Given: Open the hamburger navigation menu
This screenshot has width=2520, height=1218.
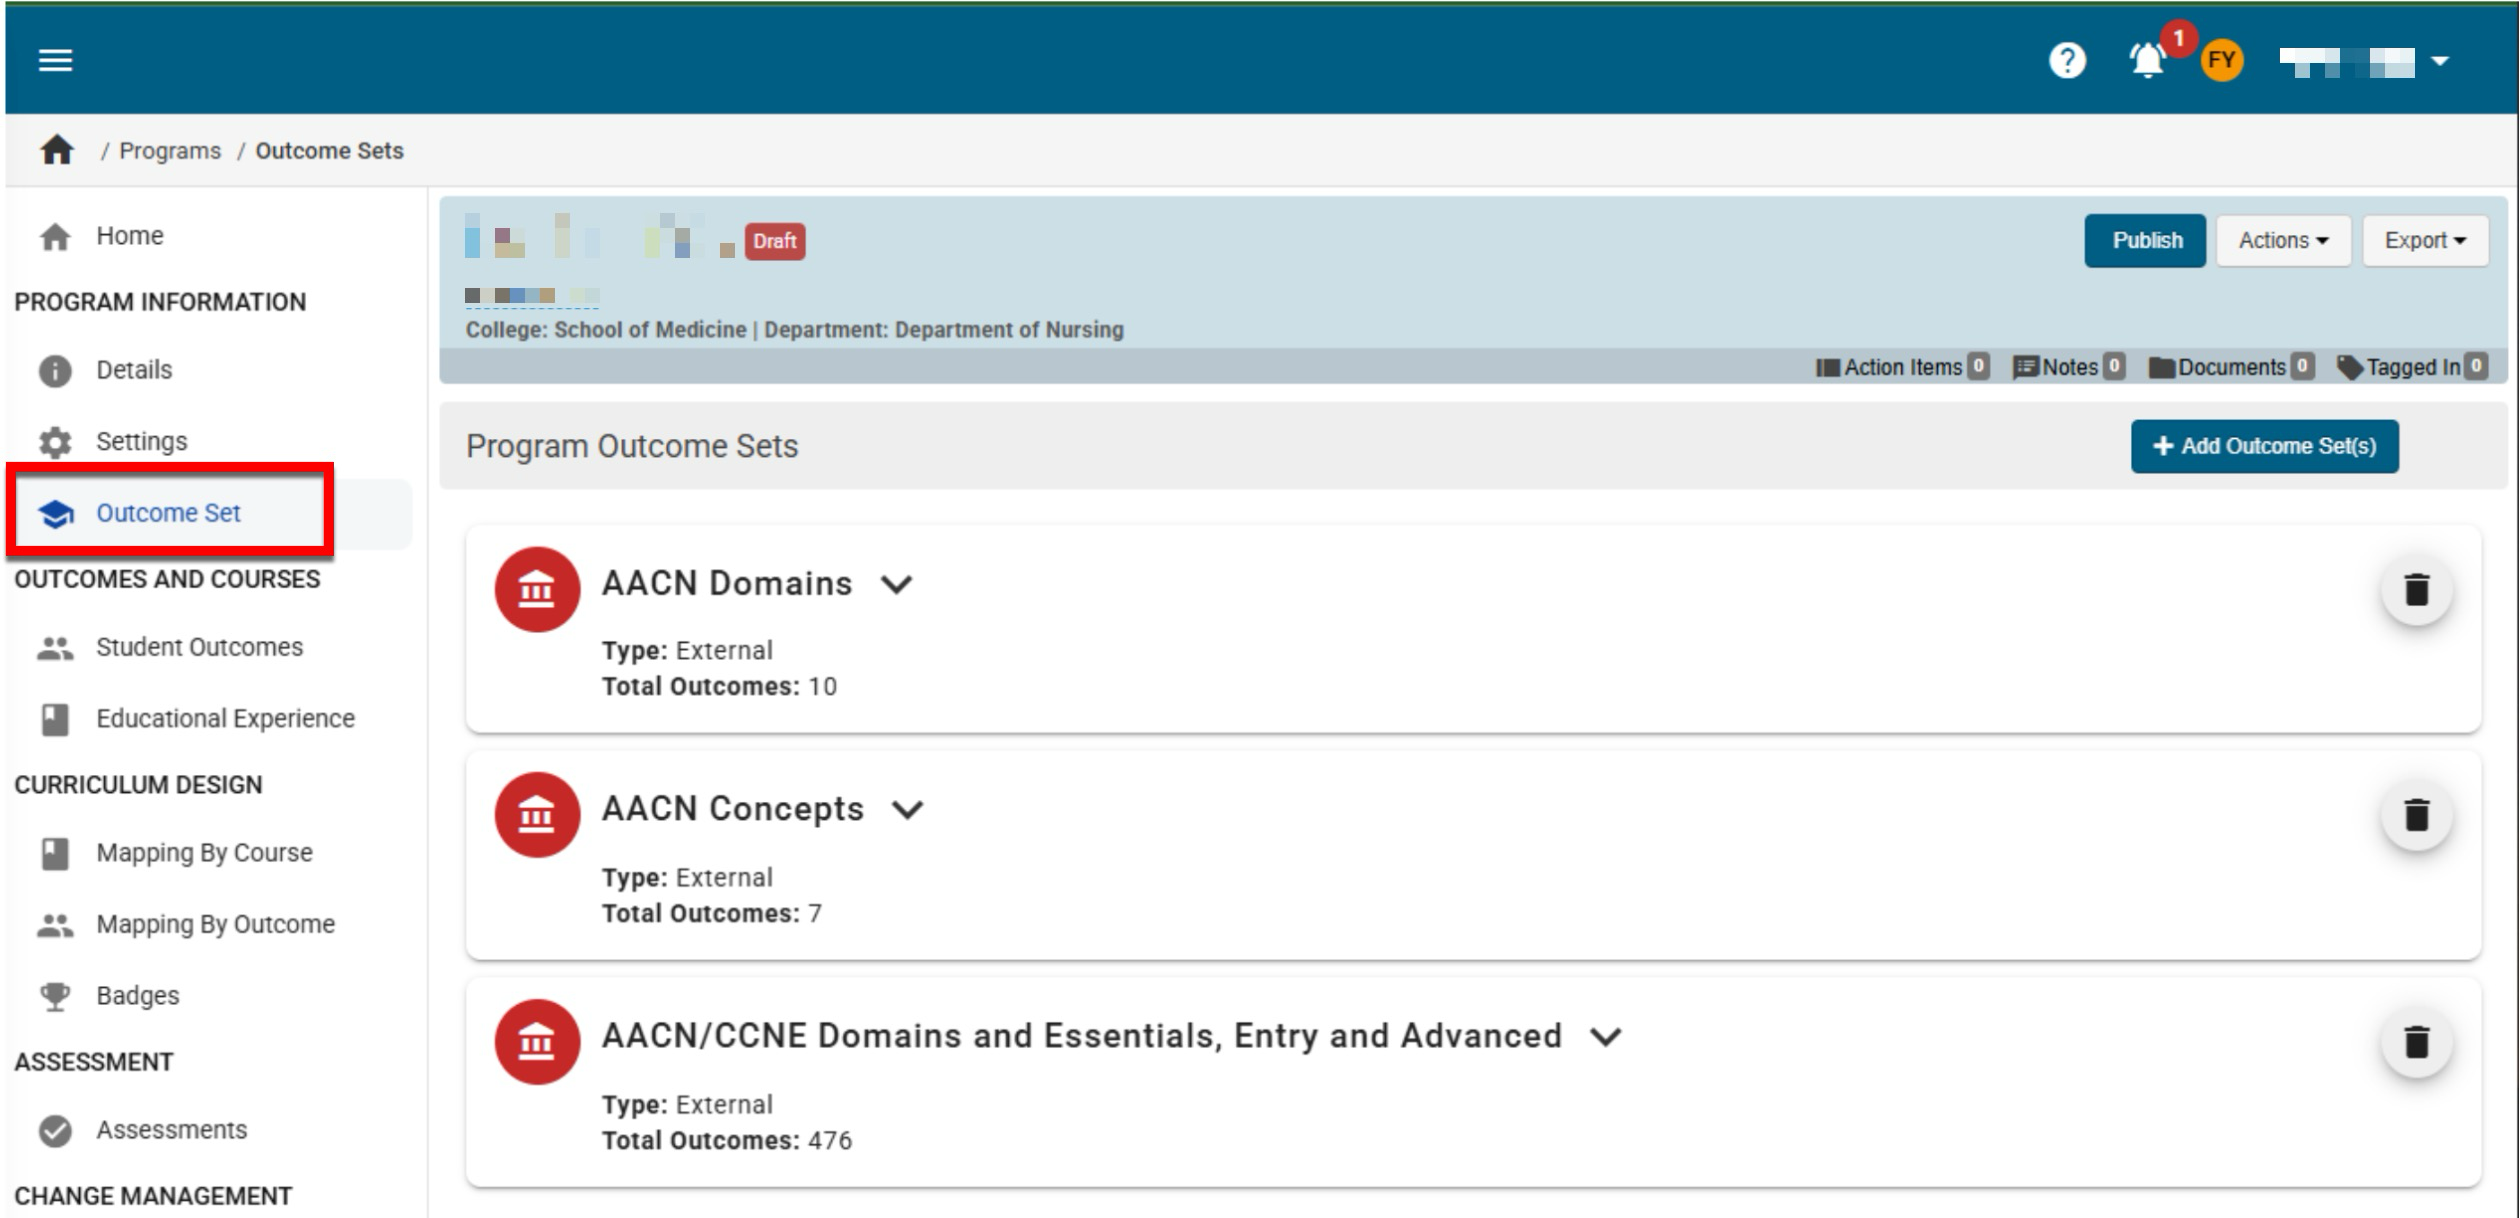Looking at the screenshot, I should click(x=55, y=60).
